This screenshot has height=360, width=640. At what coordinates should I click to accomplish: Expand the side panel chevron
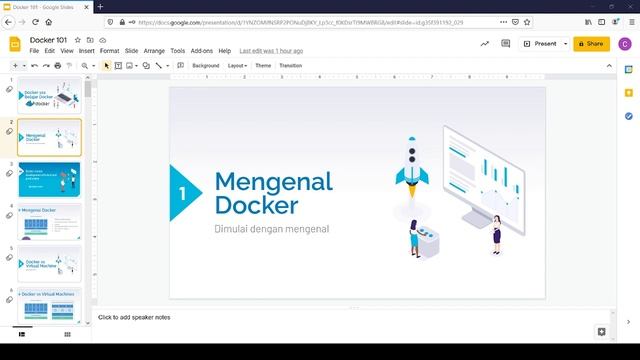[x=629, y=322]
